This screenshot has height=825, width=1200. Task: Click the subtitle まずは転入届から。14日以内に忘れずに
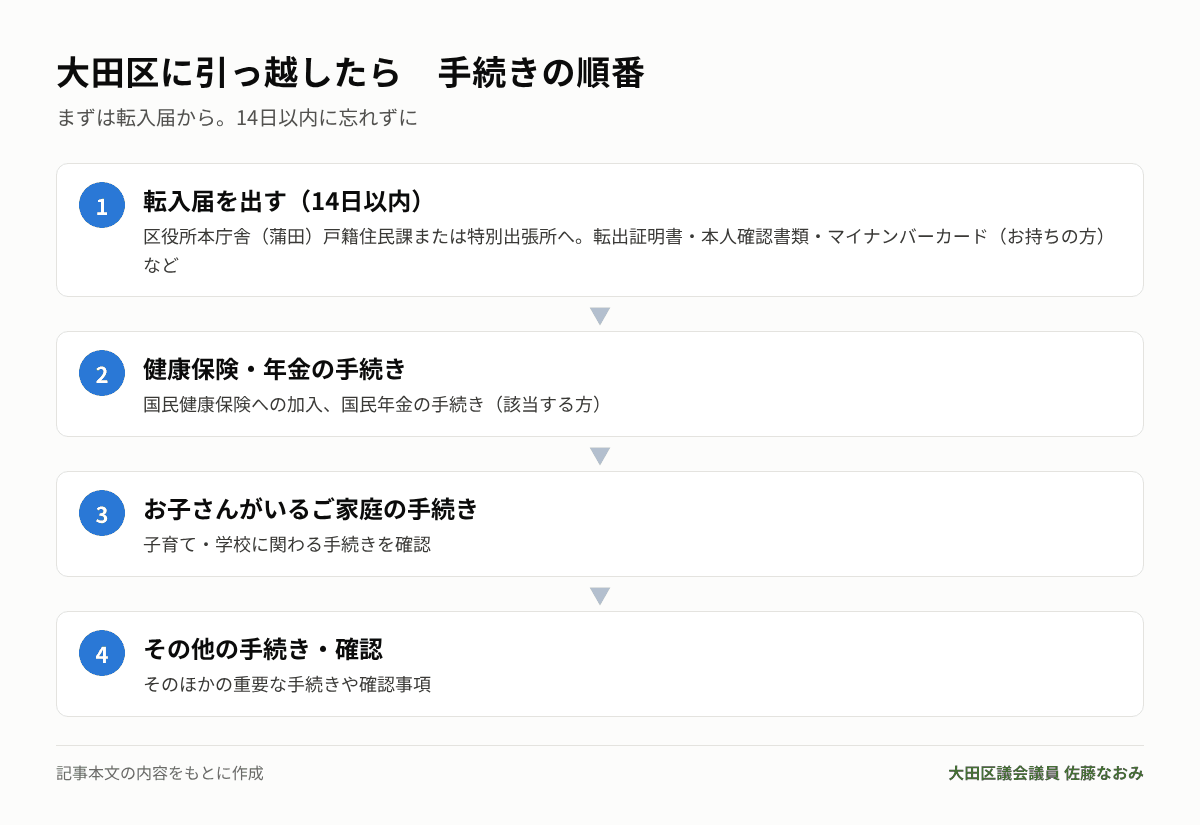click(237, 118)
